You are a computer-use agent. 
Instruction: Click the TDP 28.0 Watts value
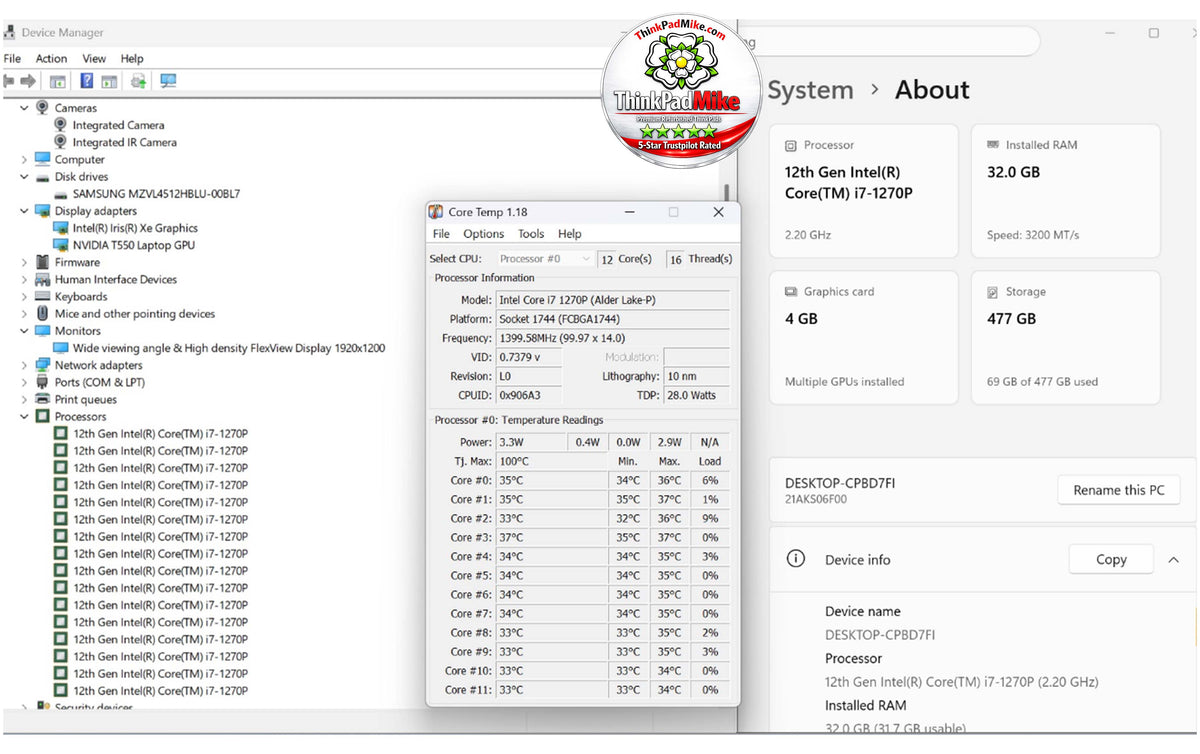click(x=696, y=395)
